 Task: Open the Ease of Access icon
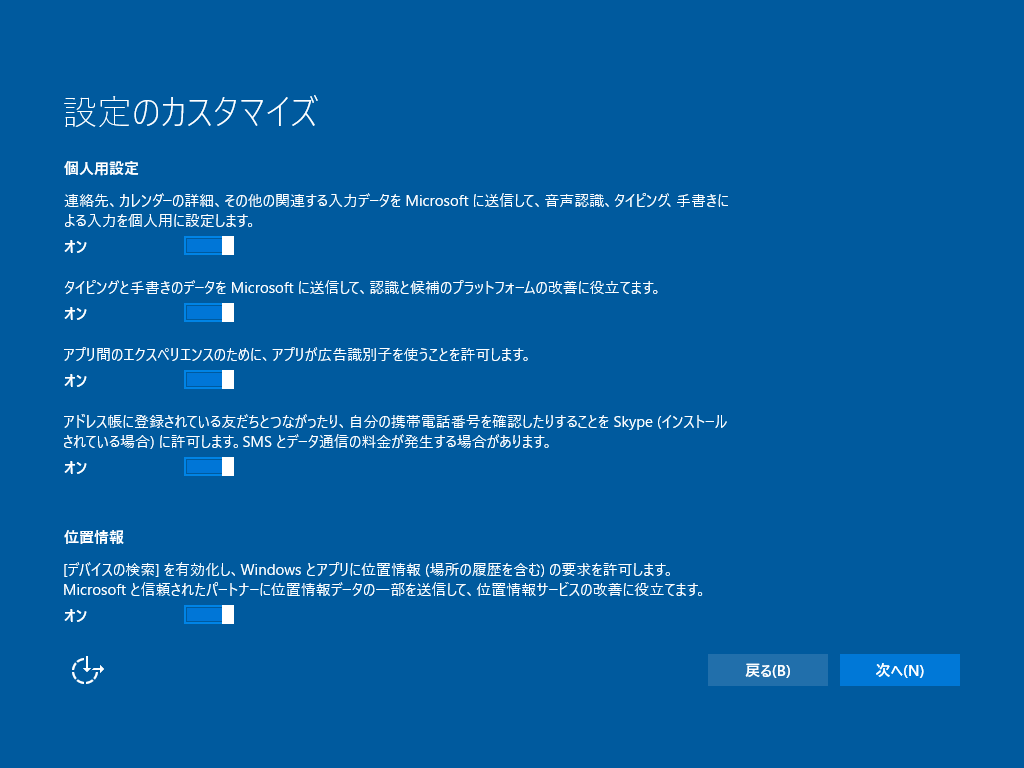click(88, 670)
